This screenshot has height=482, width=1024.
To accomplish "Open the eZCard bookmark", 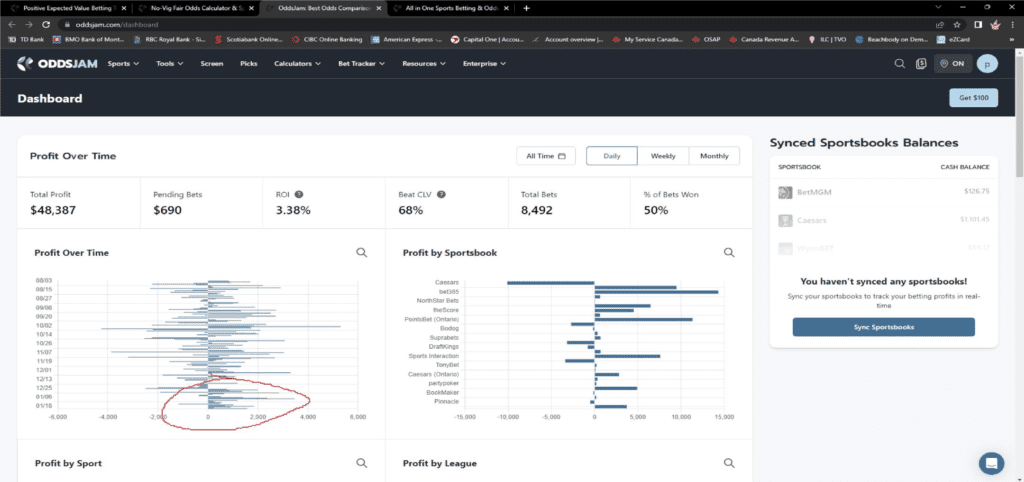I will pos(955,39).
